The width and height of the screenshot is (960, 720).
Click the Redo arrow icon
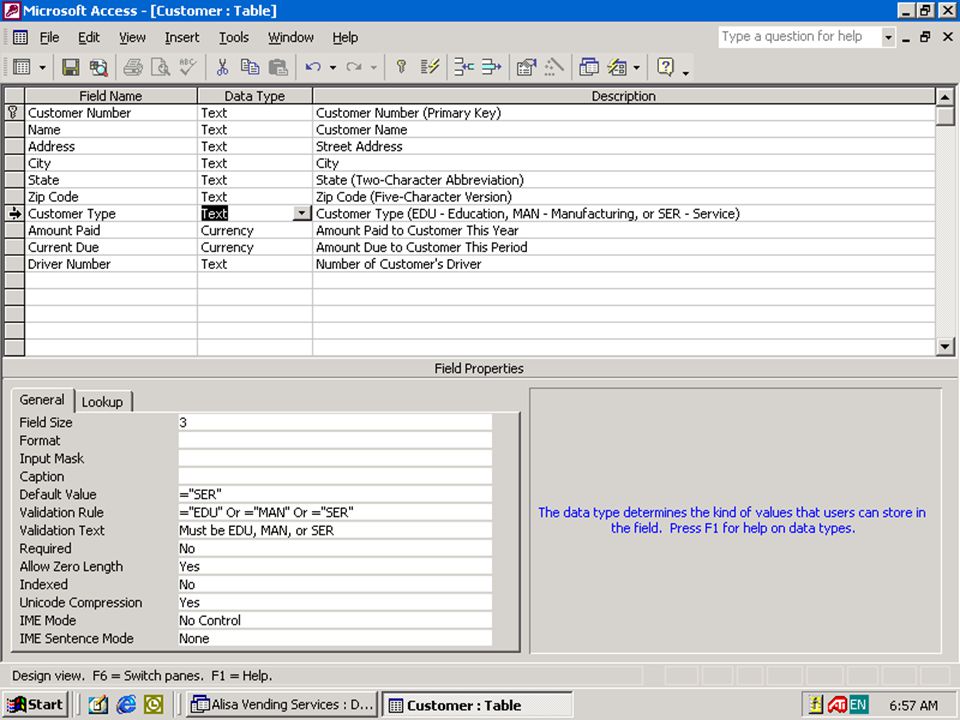(354, 67)
